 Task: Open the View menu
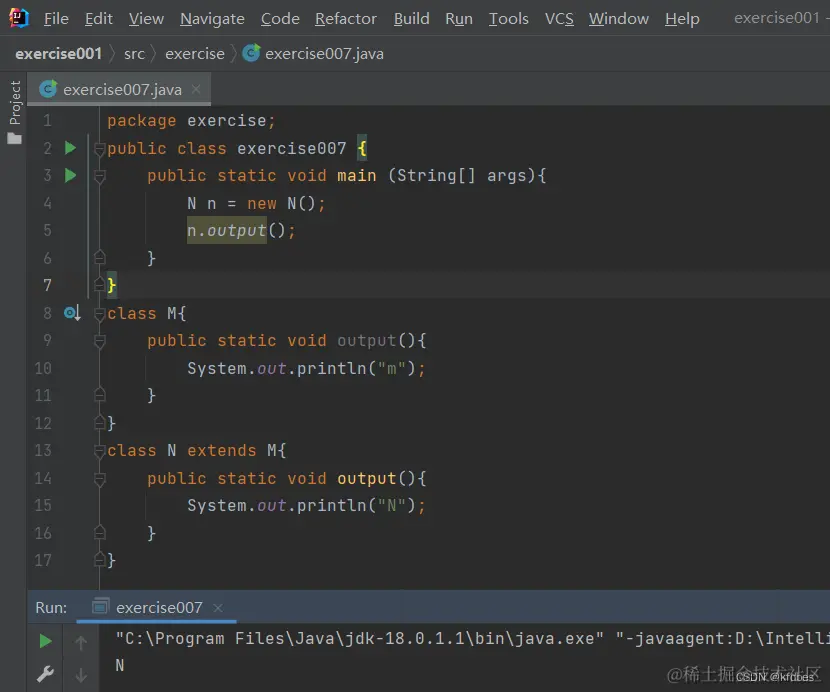coord(146,19)
